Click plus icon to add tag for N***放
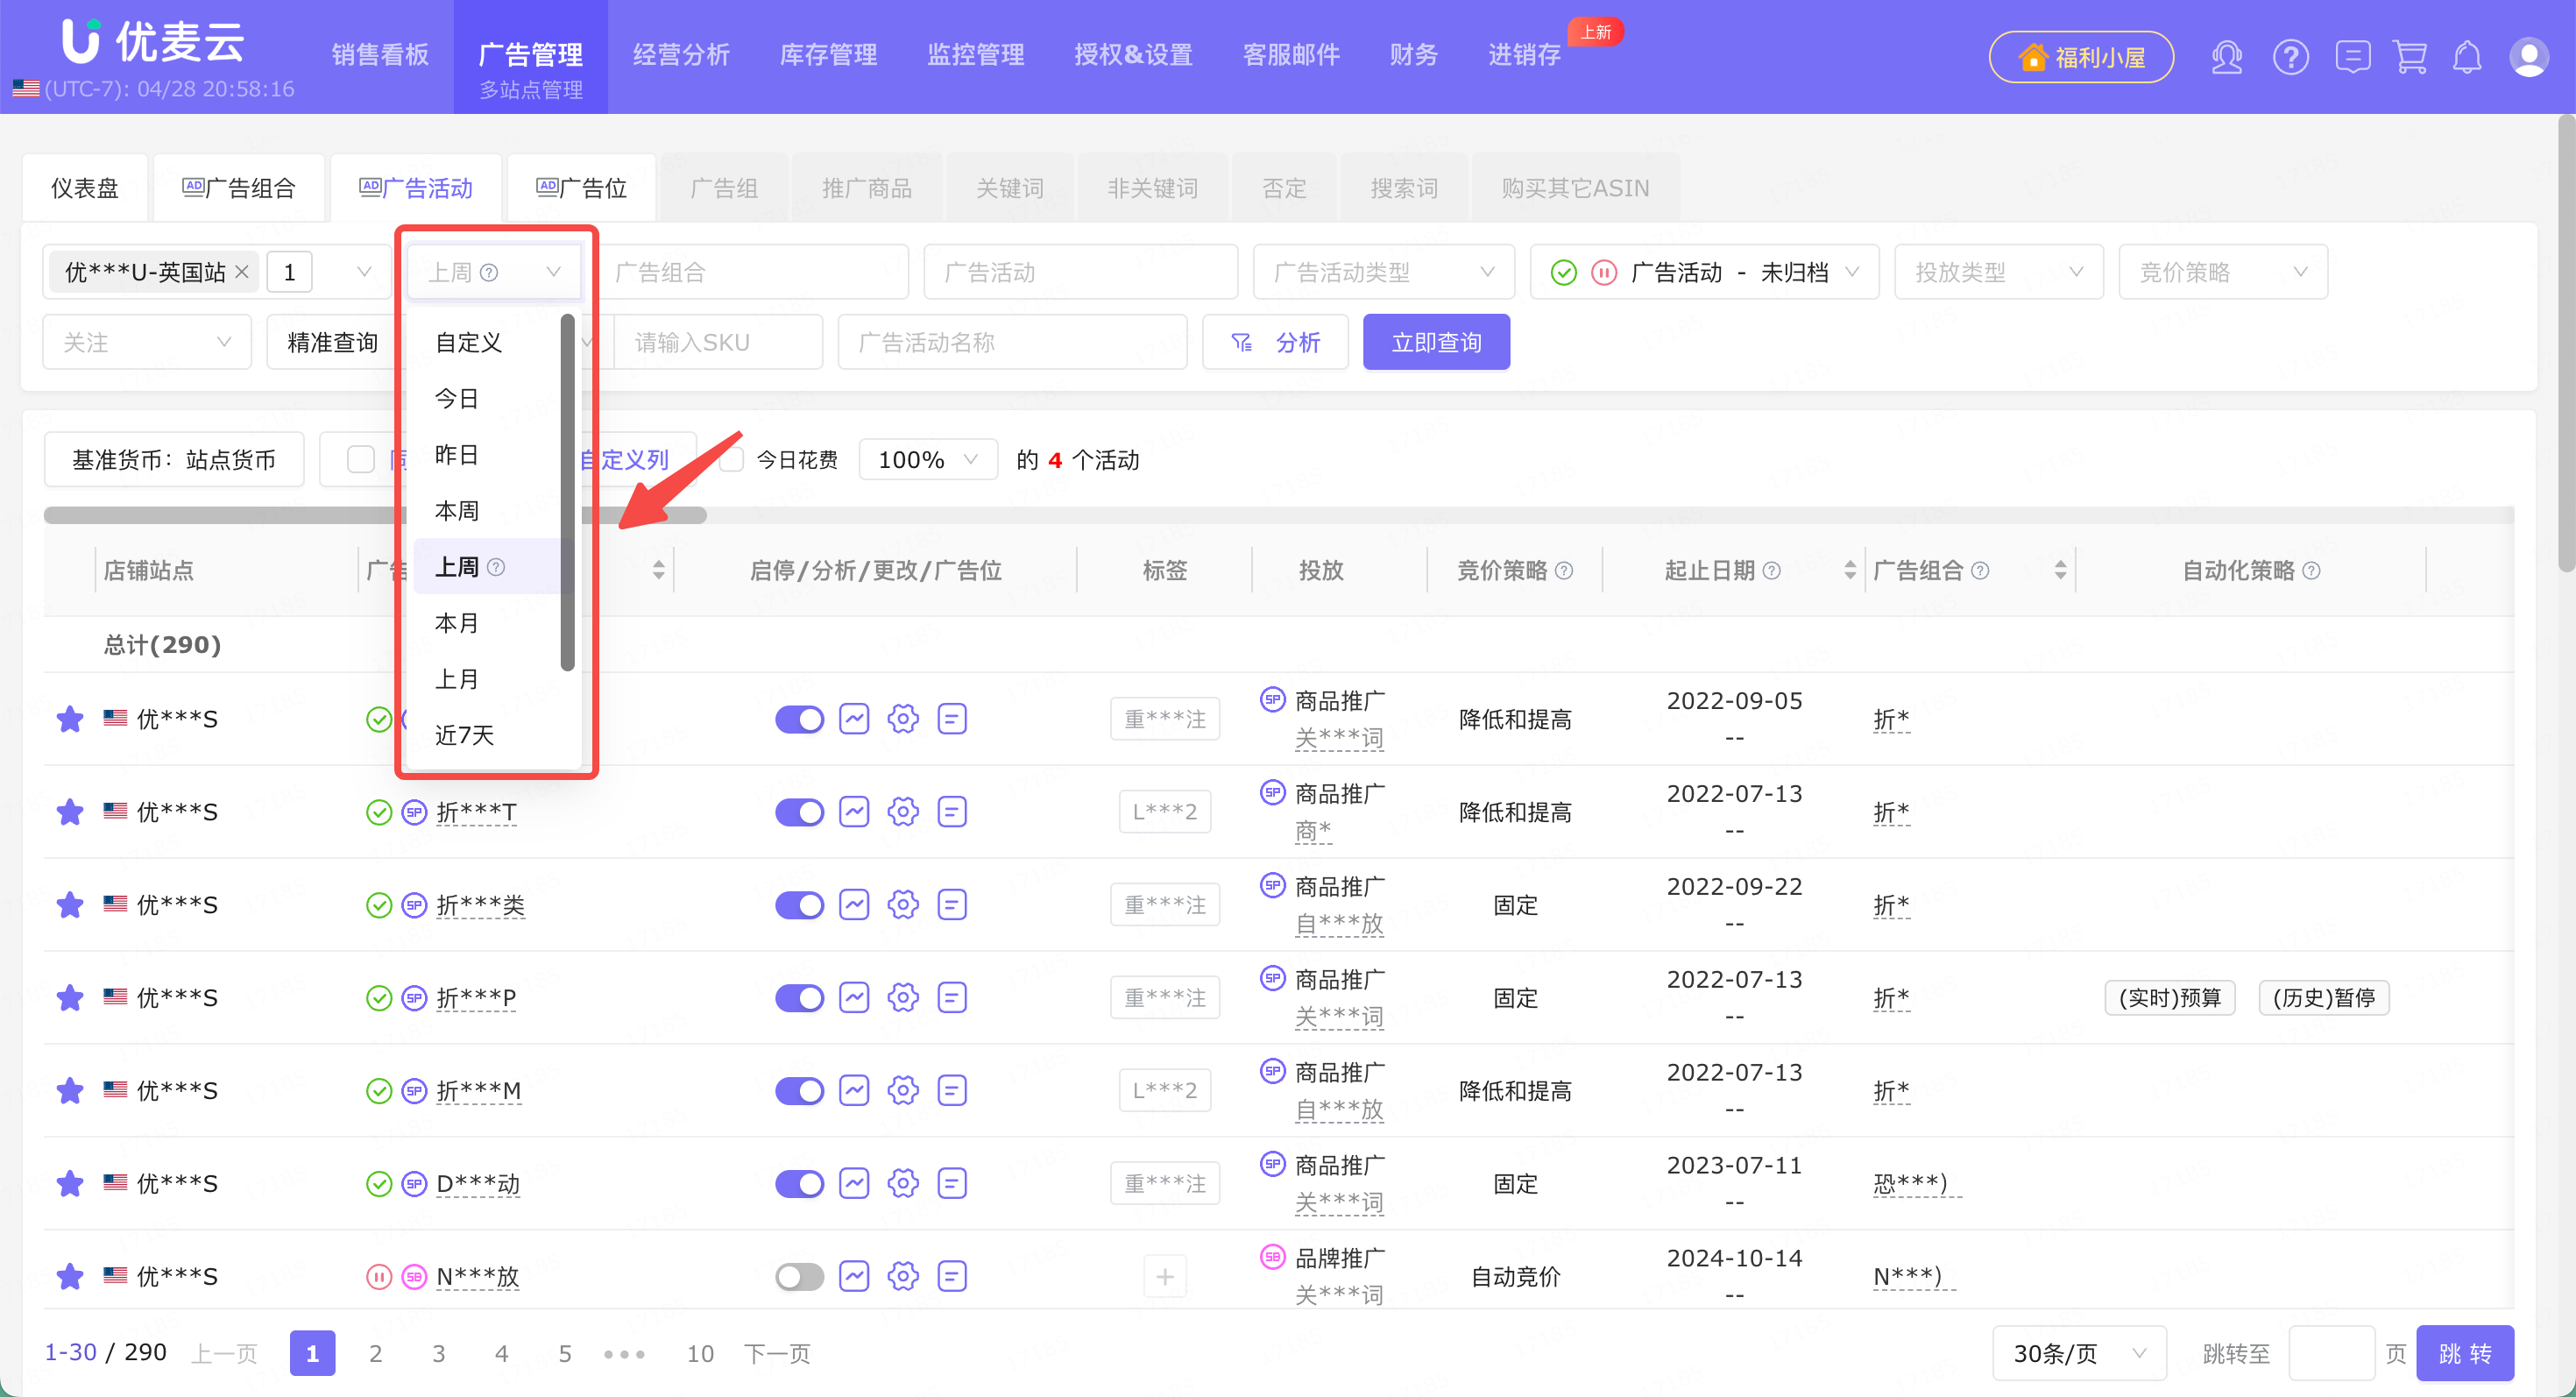This screenshot has width=2576, height=1397. (1165, 1277)
